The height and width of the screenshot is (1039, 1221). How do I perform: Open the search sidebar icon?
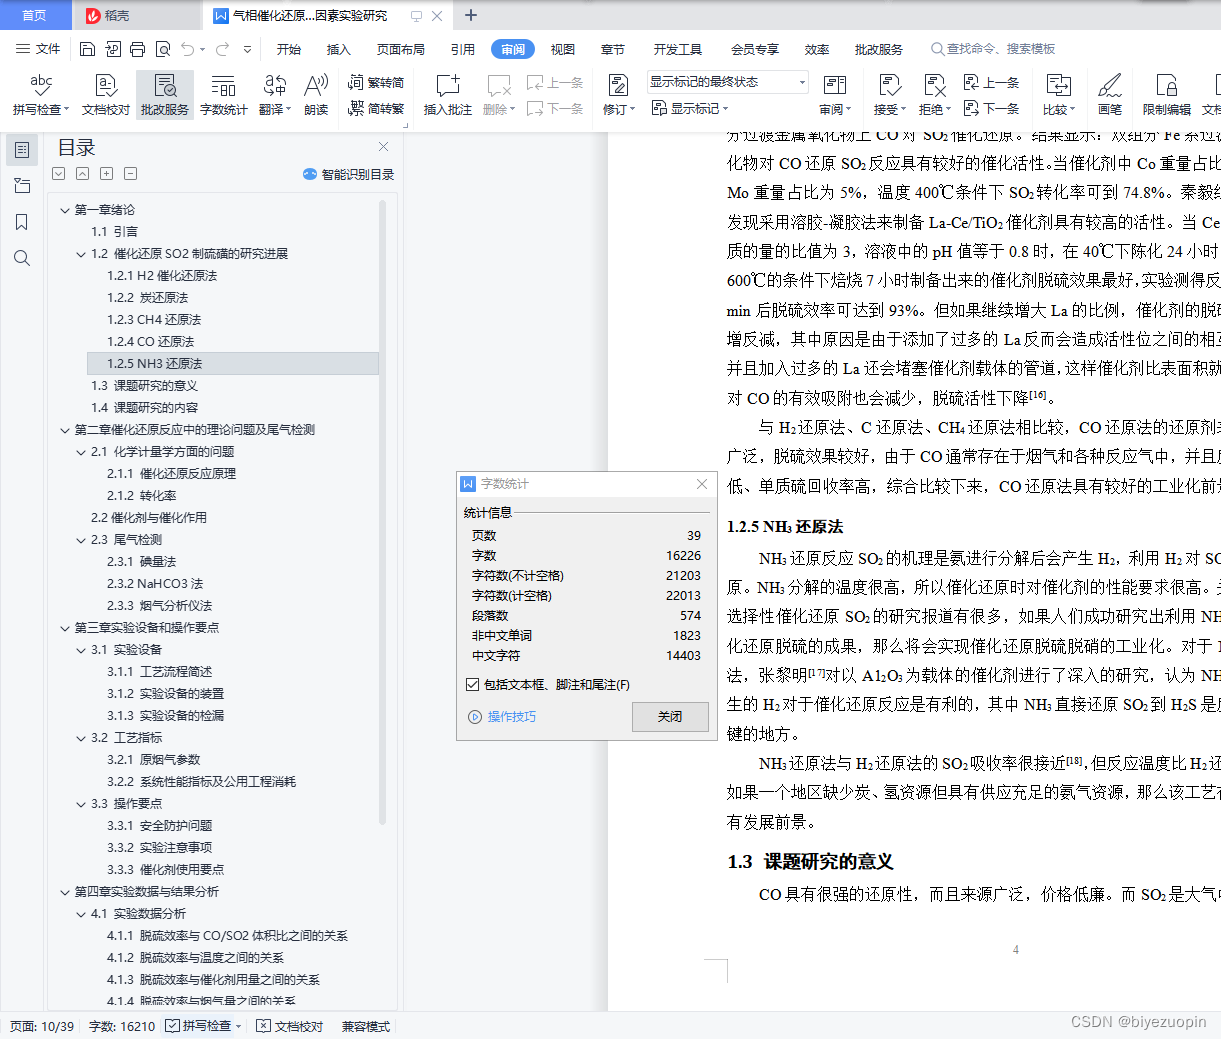22,258
